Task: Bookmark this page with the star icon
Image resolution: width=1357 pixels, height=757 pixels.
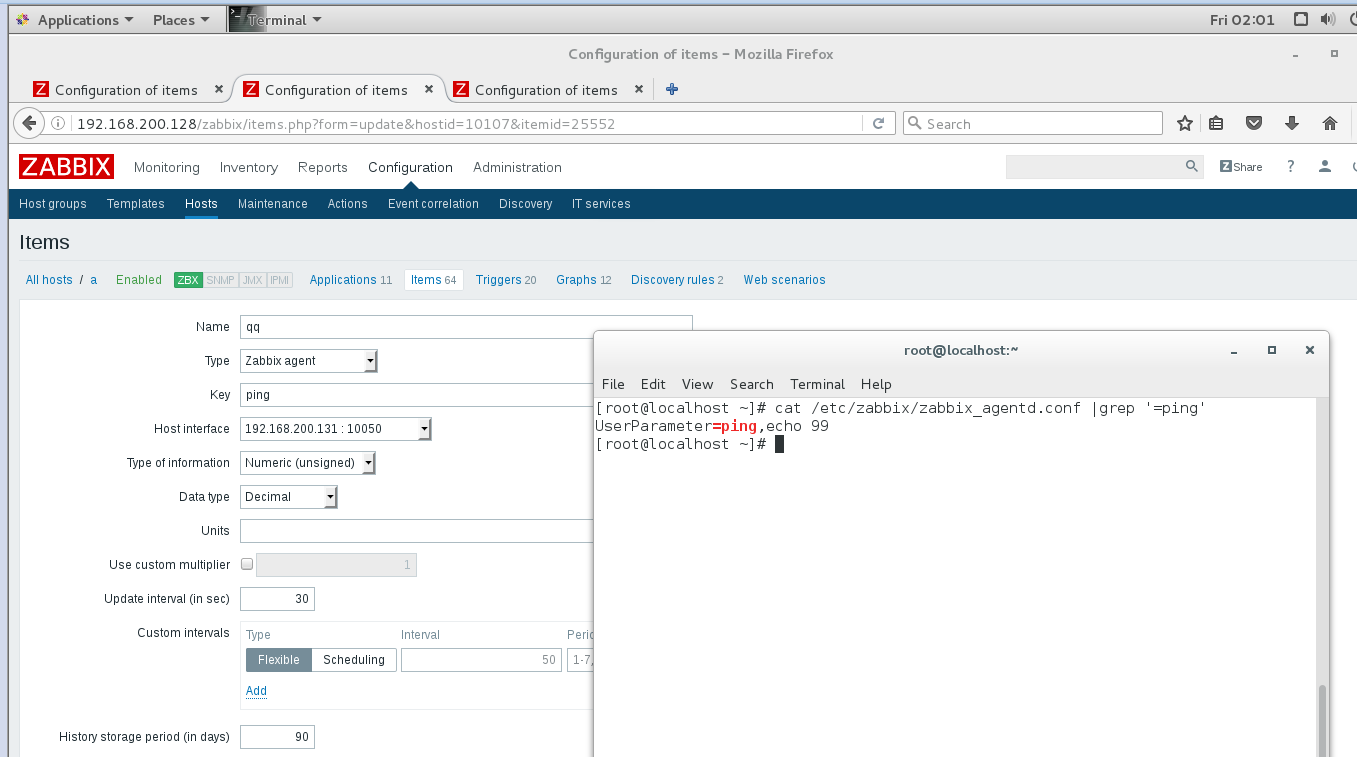Action: (x=1185, y=123)
